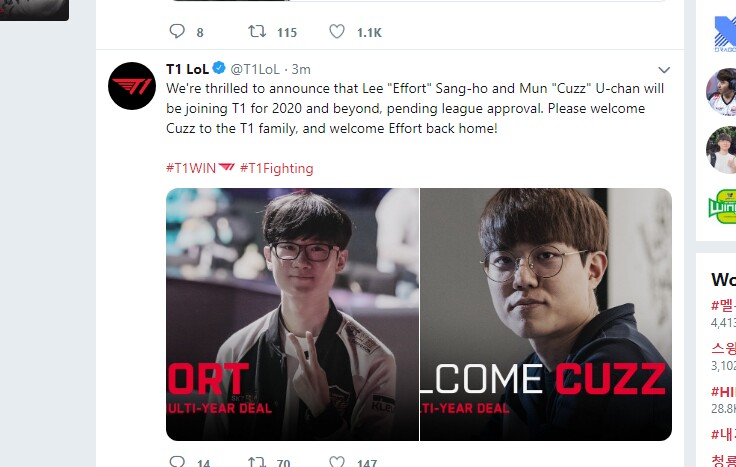The height and width of the screenshot is (467, 736).
Task: Retweet the post with 115 retweets
Action: [257, 31]
